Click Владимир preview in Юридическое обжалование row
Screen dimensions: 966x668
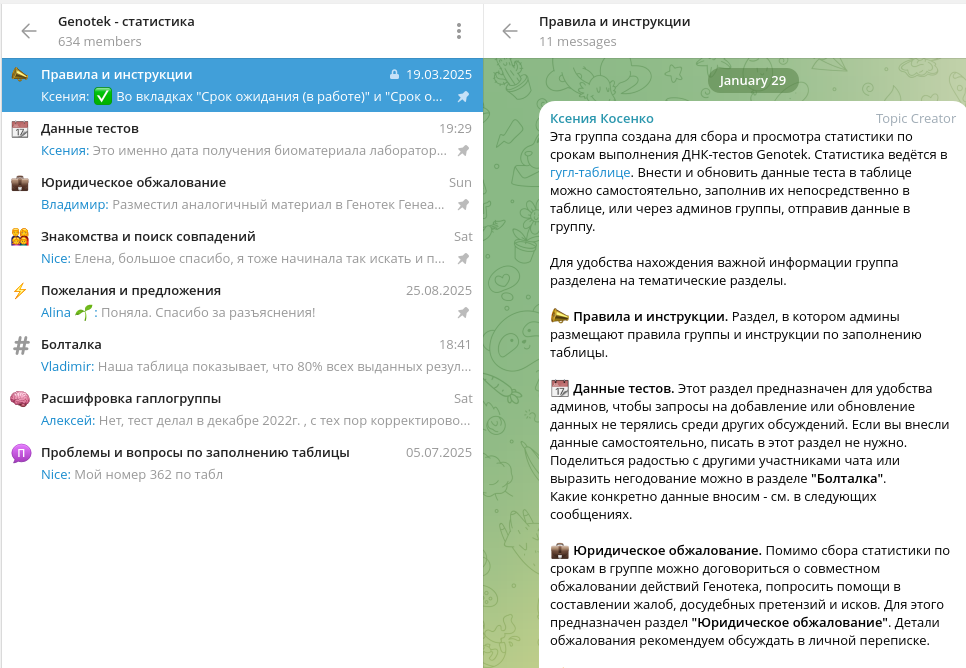pyautogui.click(x=242, y=205)
